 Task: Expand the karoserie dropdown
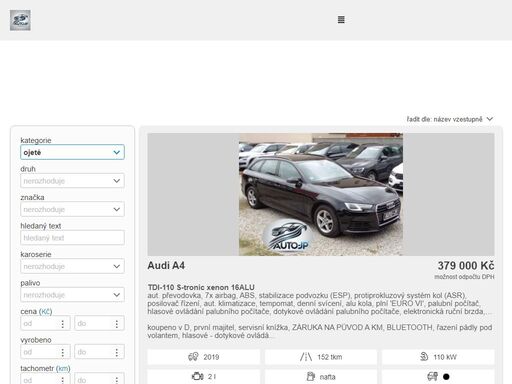click(x=72, y=266)
